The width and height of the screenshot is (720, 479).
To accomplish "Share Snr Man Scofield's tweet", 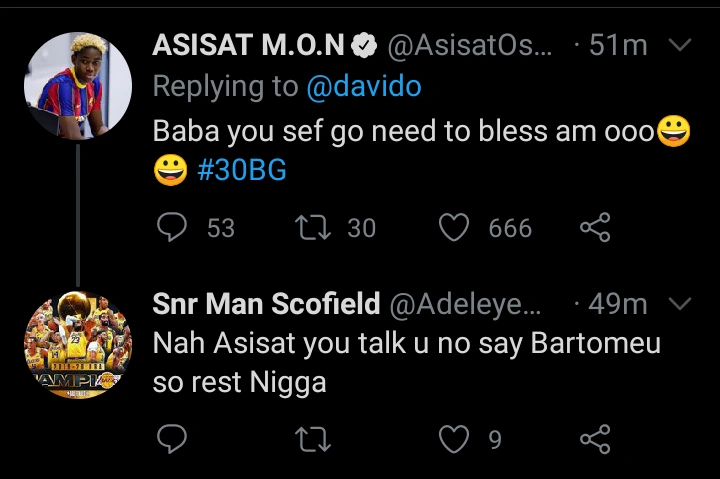I will (x=595, y=438).
